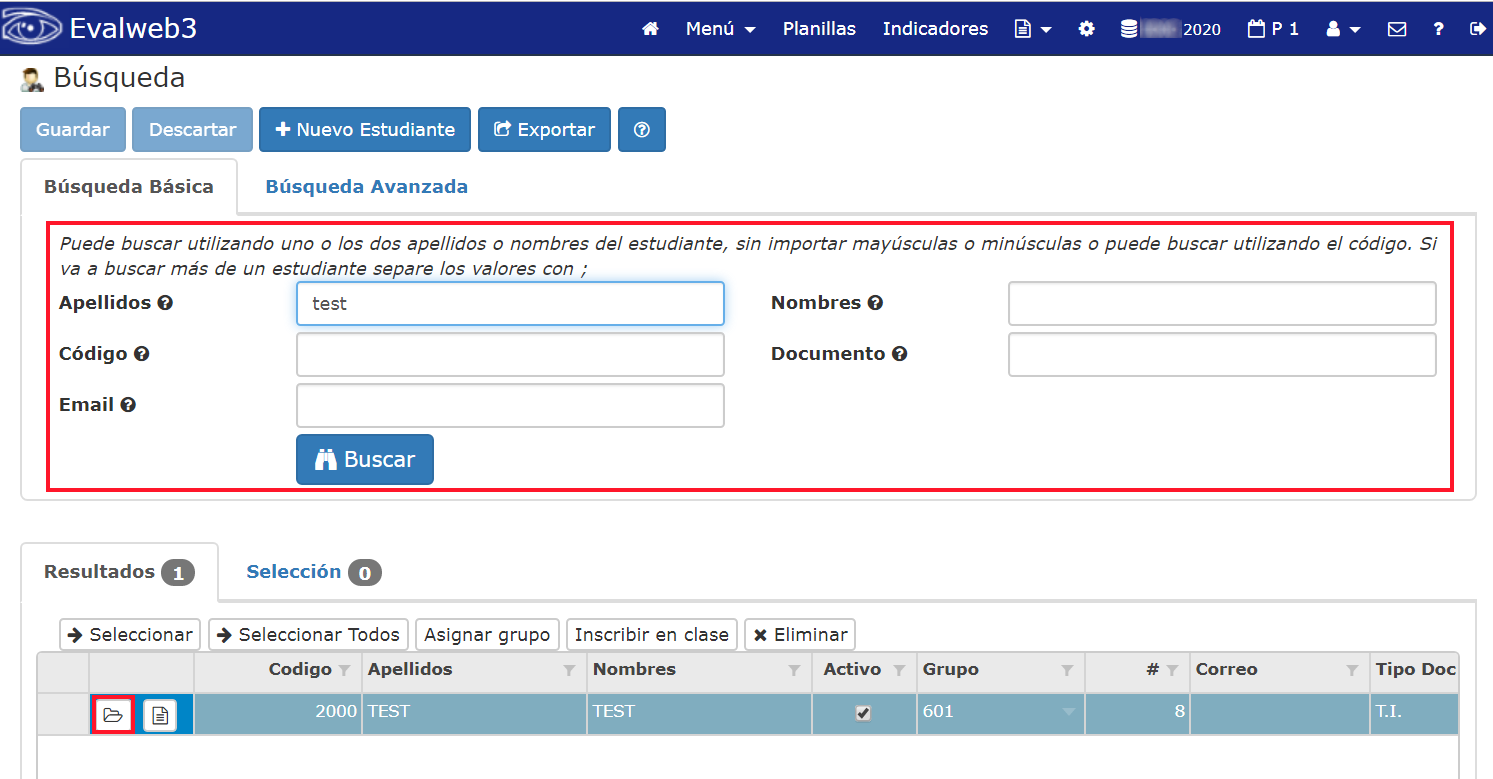This screenshot has width=1493, height=779.
Task: Toggle the Activo checkbox for student TEST
Action: pos(864,713)
